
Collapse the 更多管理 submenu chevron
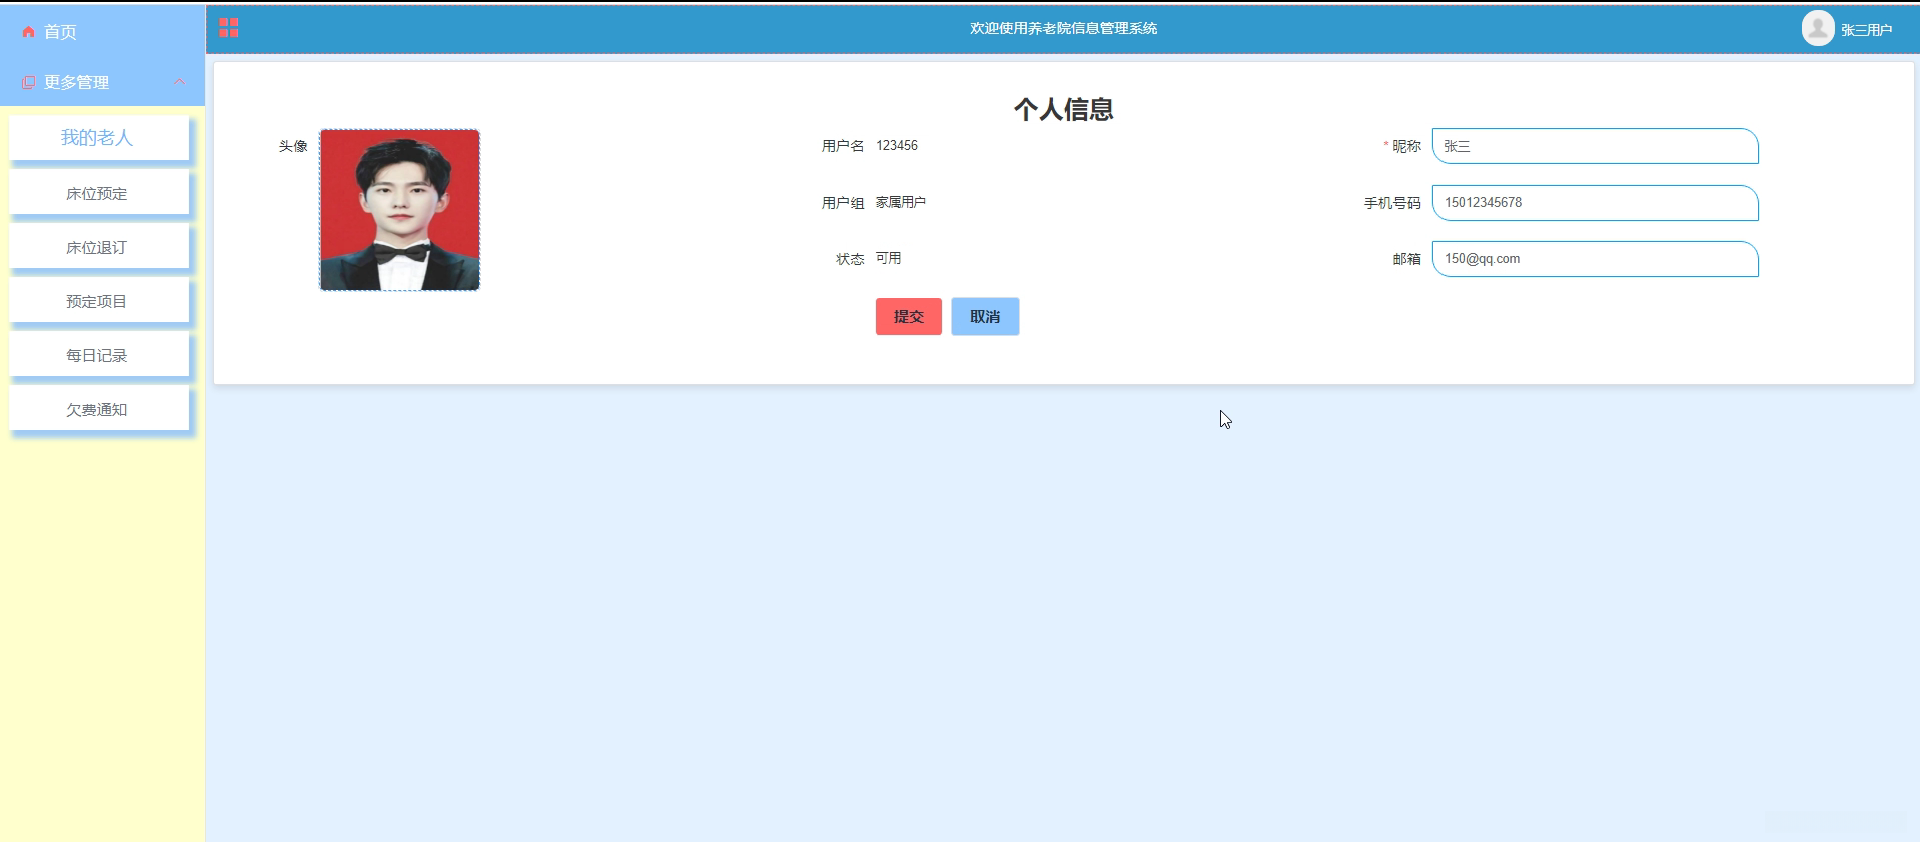point(179,82)
